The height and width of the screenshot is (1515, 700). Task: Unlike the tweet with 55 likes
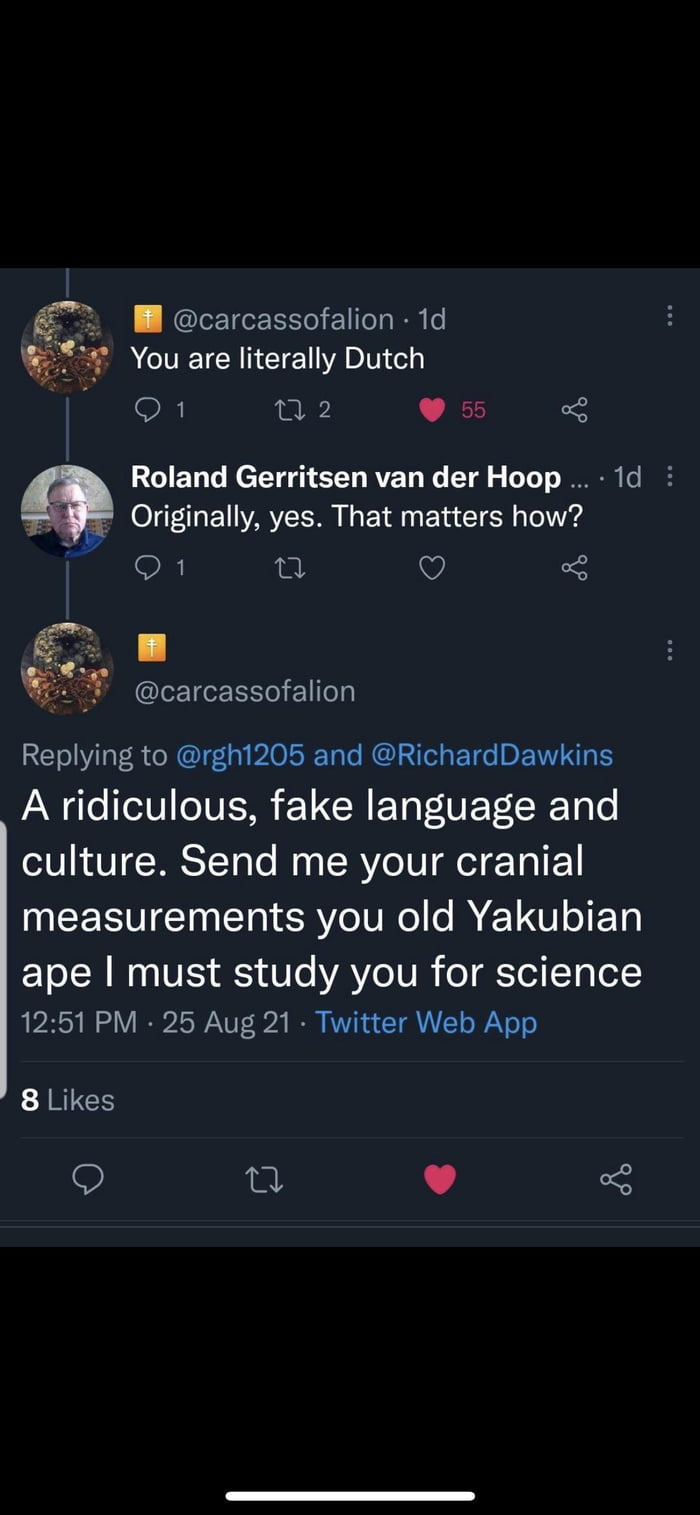[431, 409]
